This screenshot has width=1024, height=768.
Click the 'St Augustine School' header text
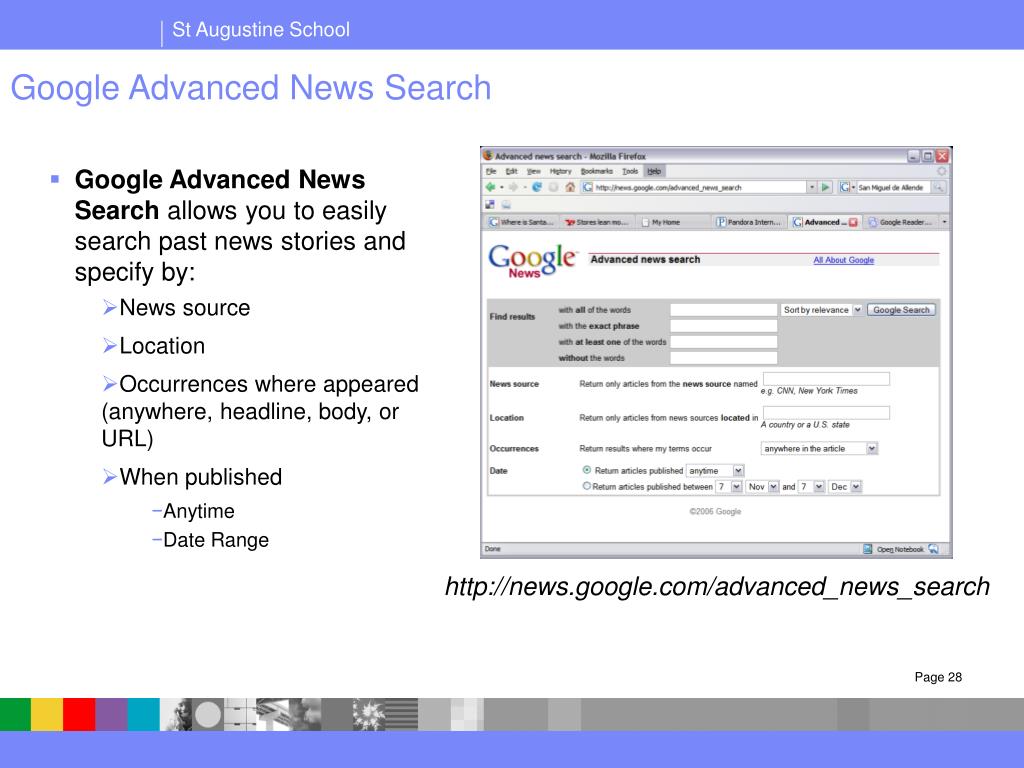pos(261,29)
